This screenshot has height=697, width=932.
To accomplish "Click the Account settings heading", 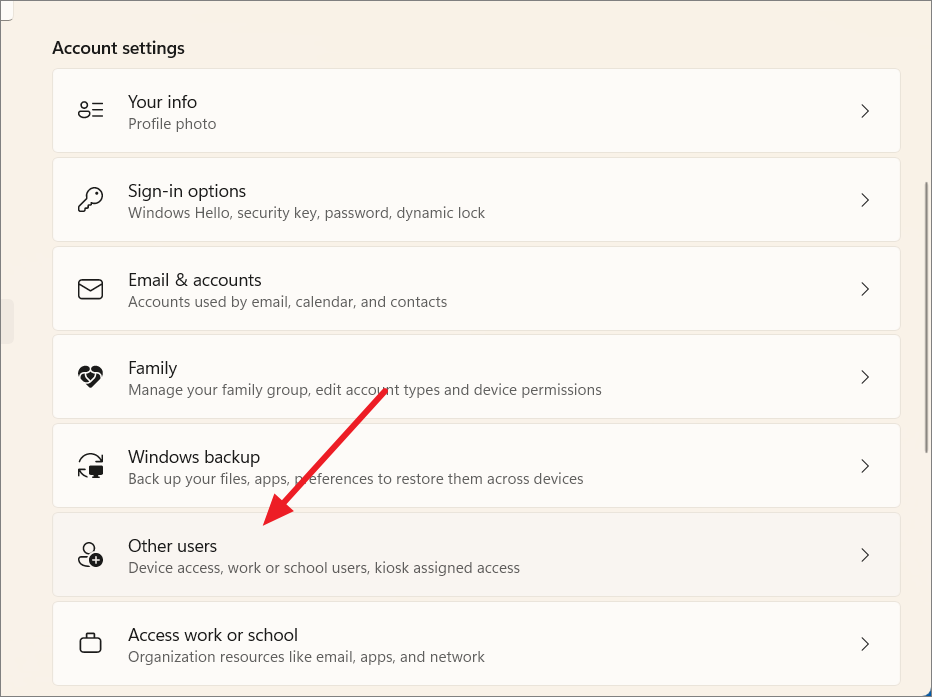I will pos(118,48).
